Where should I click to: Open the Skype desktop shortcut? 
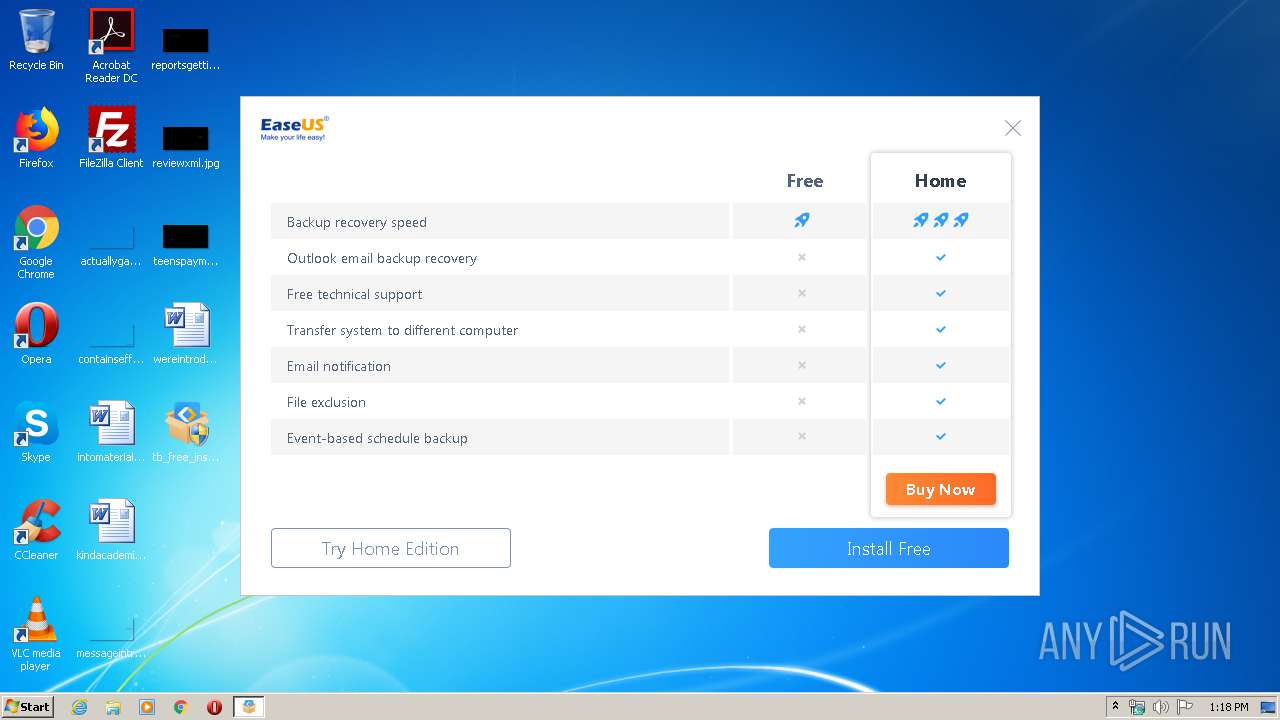(x=36, y=432)
